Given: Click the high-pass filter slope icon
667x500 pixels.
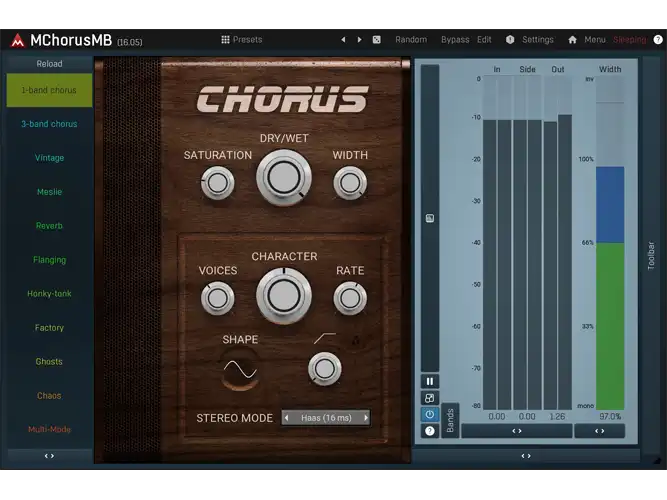Looking at the screenshot, I should click(325, 338).
